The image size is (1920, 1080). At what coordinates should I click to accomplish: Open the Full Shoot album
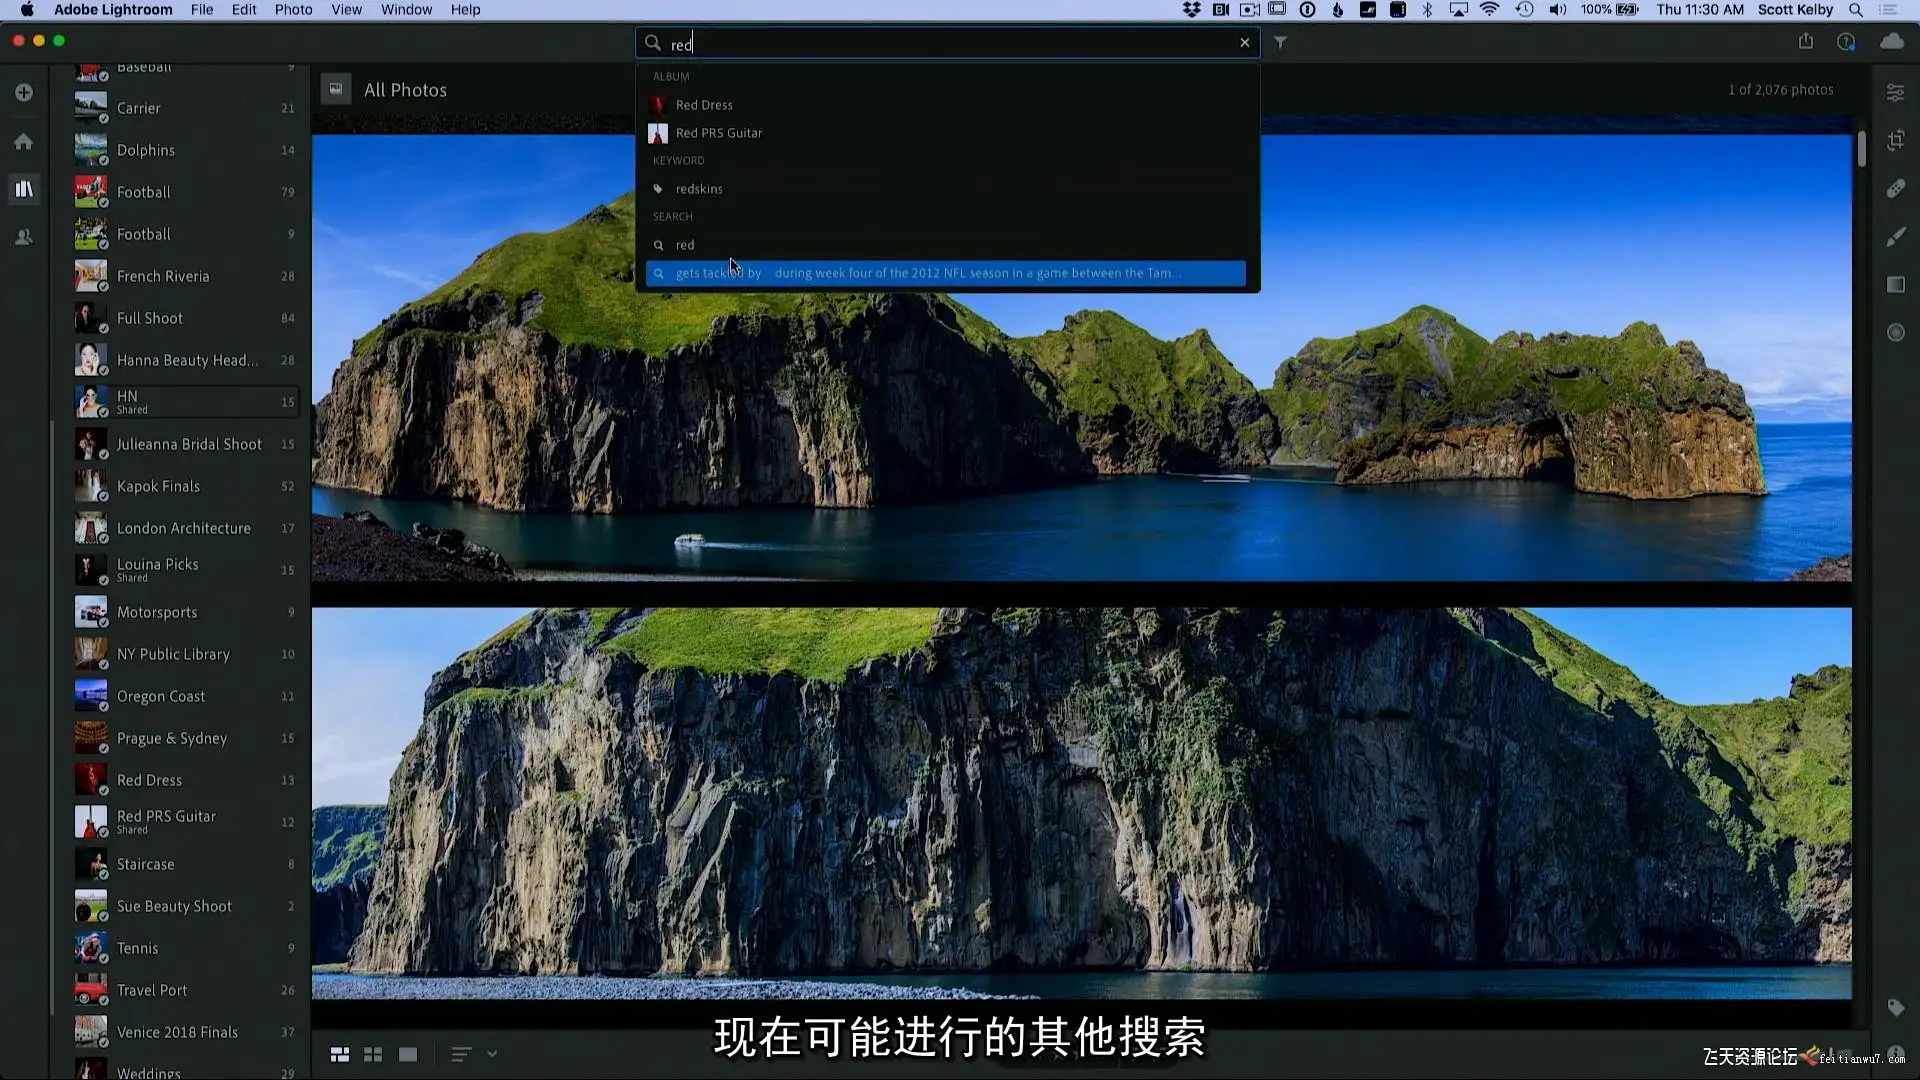(x=186, y=318)
